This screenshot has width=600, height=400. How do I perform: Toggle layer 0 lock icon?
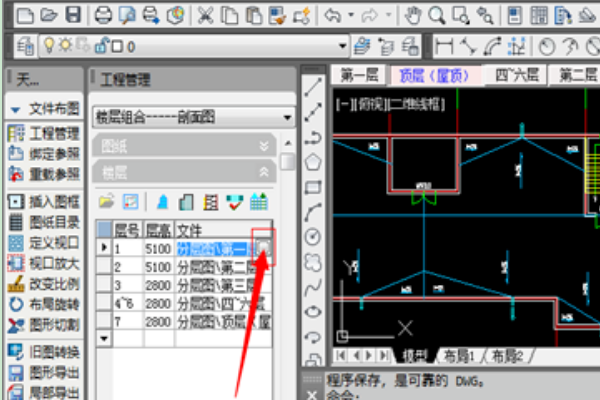click(x=102, y=45)
